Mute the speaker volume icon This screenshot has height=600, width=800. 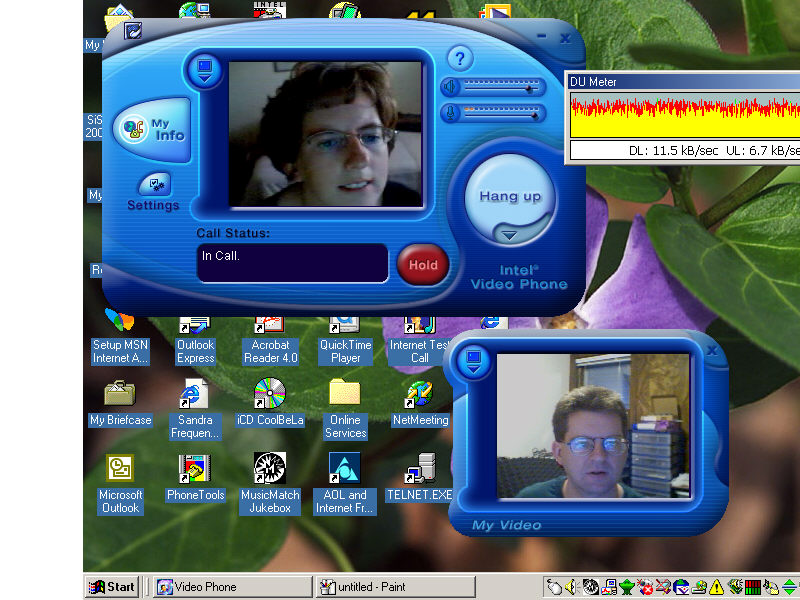[451, 87]
